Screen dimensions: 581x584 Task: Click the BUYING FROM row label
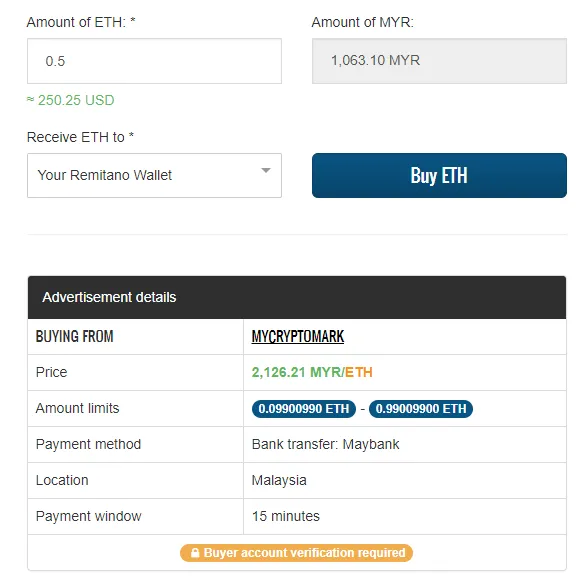click(x=74, y=336)
